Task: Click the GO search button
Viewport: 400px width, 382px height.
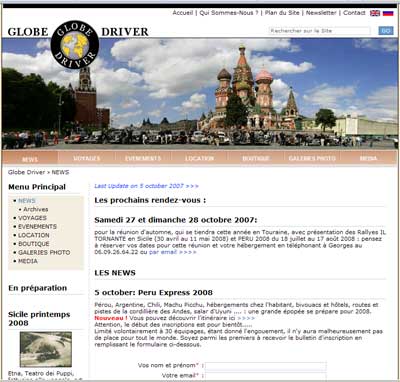Action: tap(386, 31)
